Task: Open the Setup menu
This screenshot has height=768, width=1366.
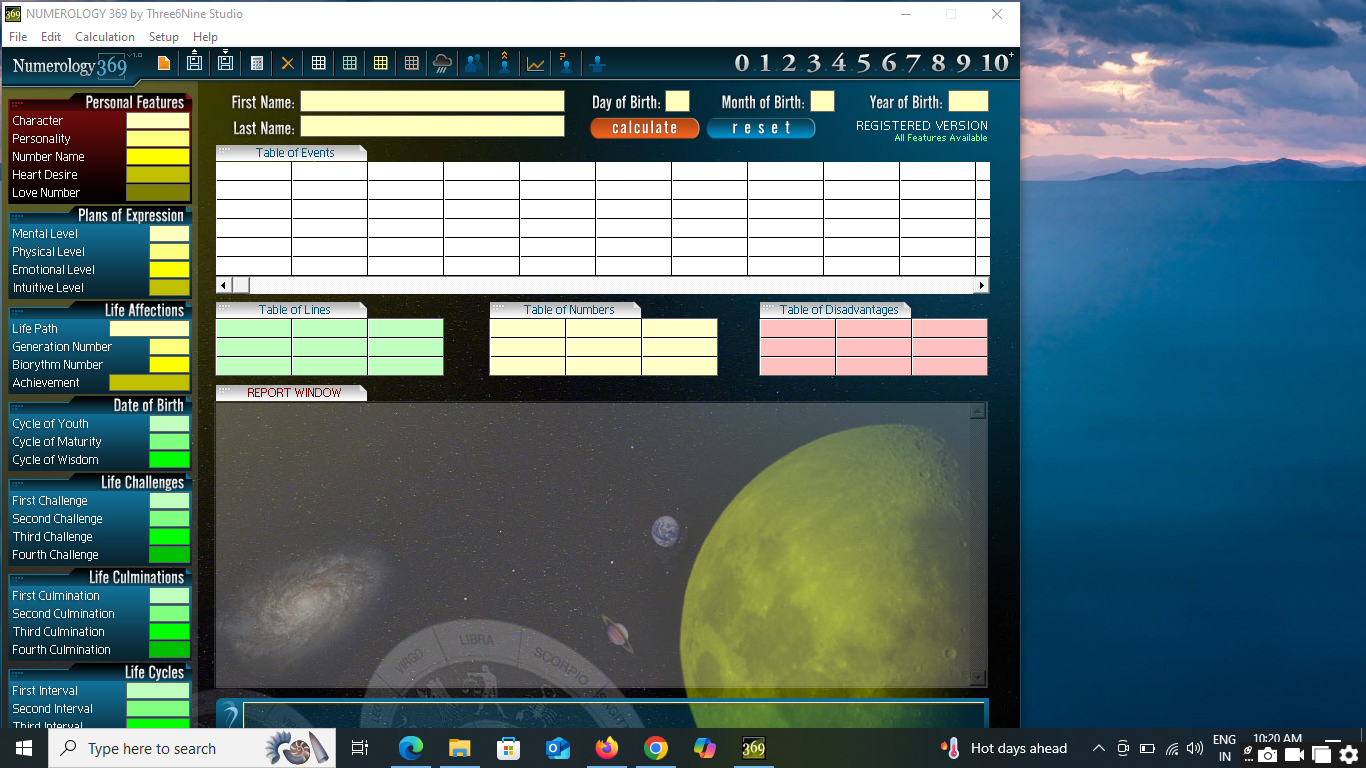Action: [x=164, y=36]
